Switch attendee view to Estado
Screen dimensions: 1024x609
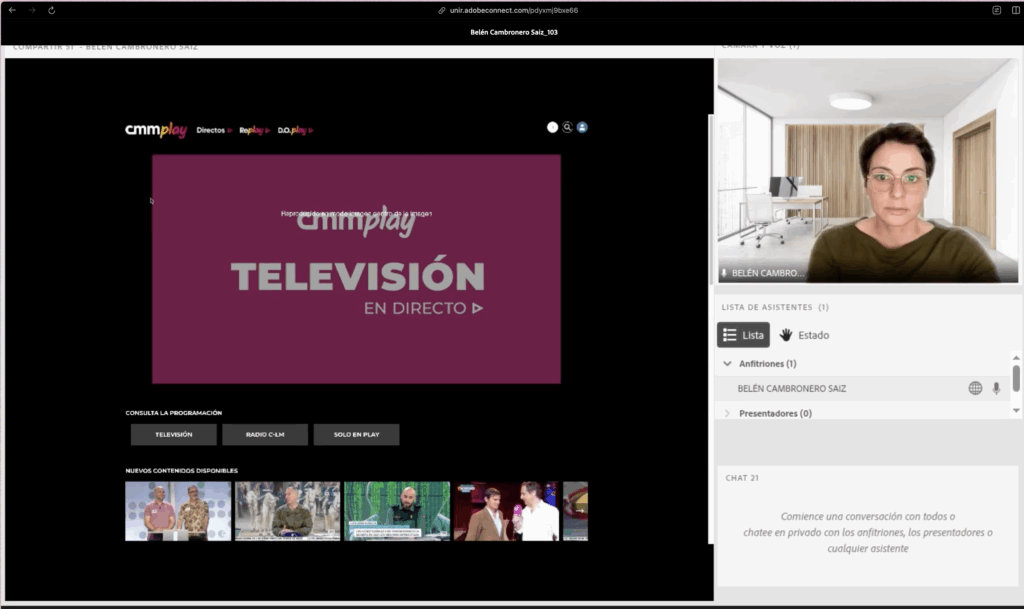pyautogui.click(x=804, y=335)
